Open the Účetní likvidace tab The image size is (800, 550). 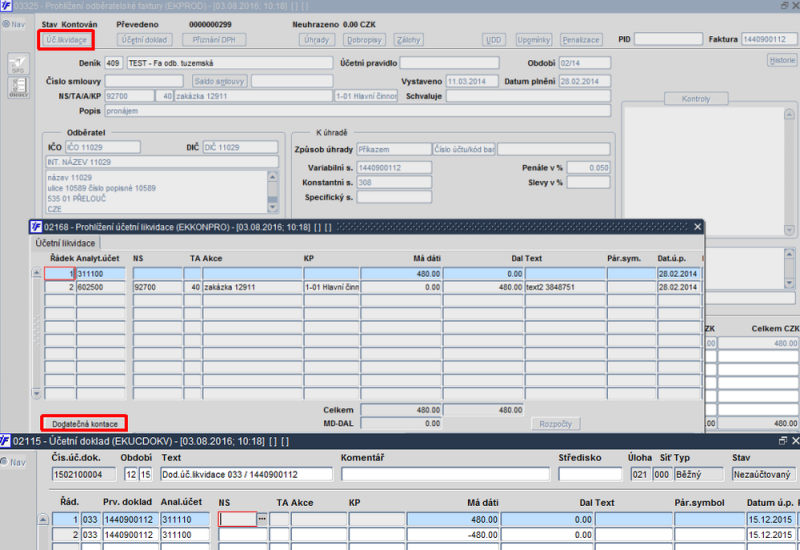tap(66, 243)
